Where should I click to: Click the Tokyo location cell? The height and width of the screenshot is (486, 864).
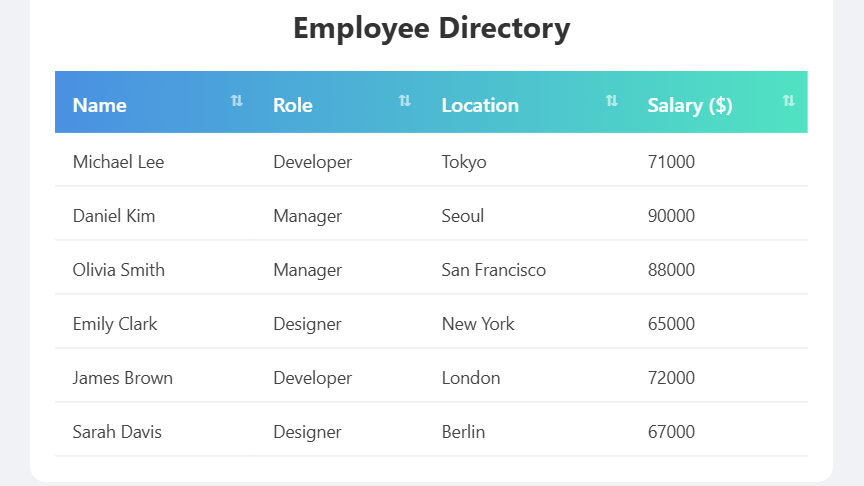[464, 162]
